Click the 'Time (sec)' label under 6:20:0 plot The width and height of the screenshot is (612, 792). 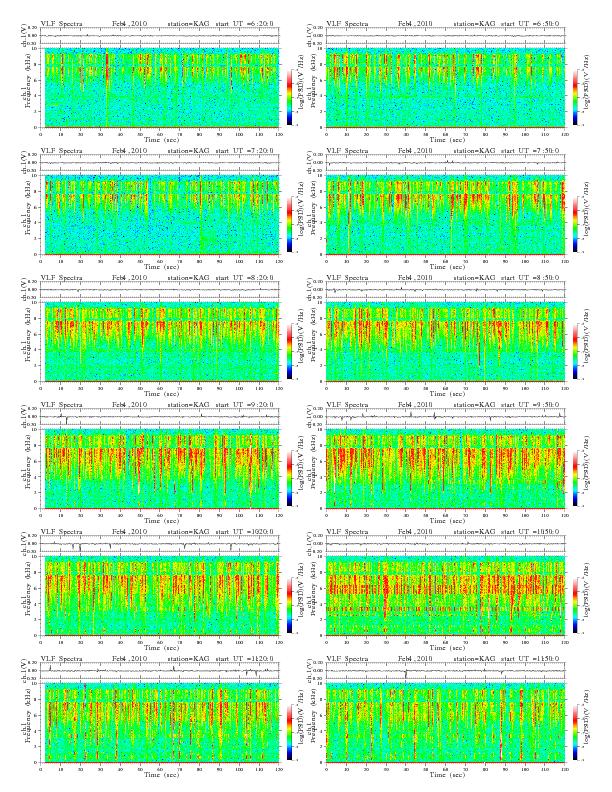point(162,139)
